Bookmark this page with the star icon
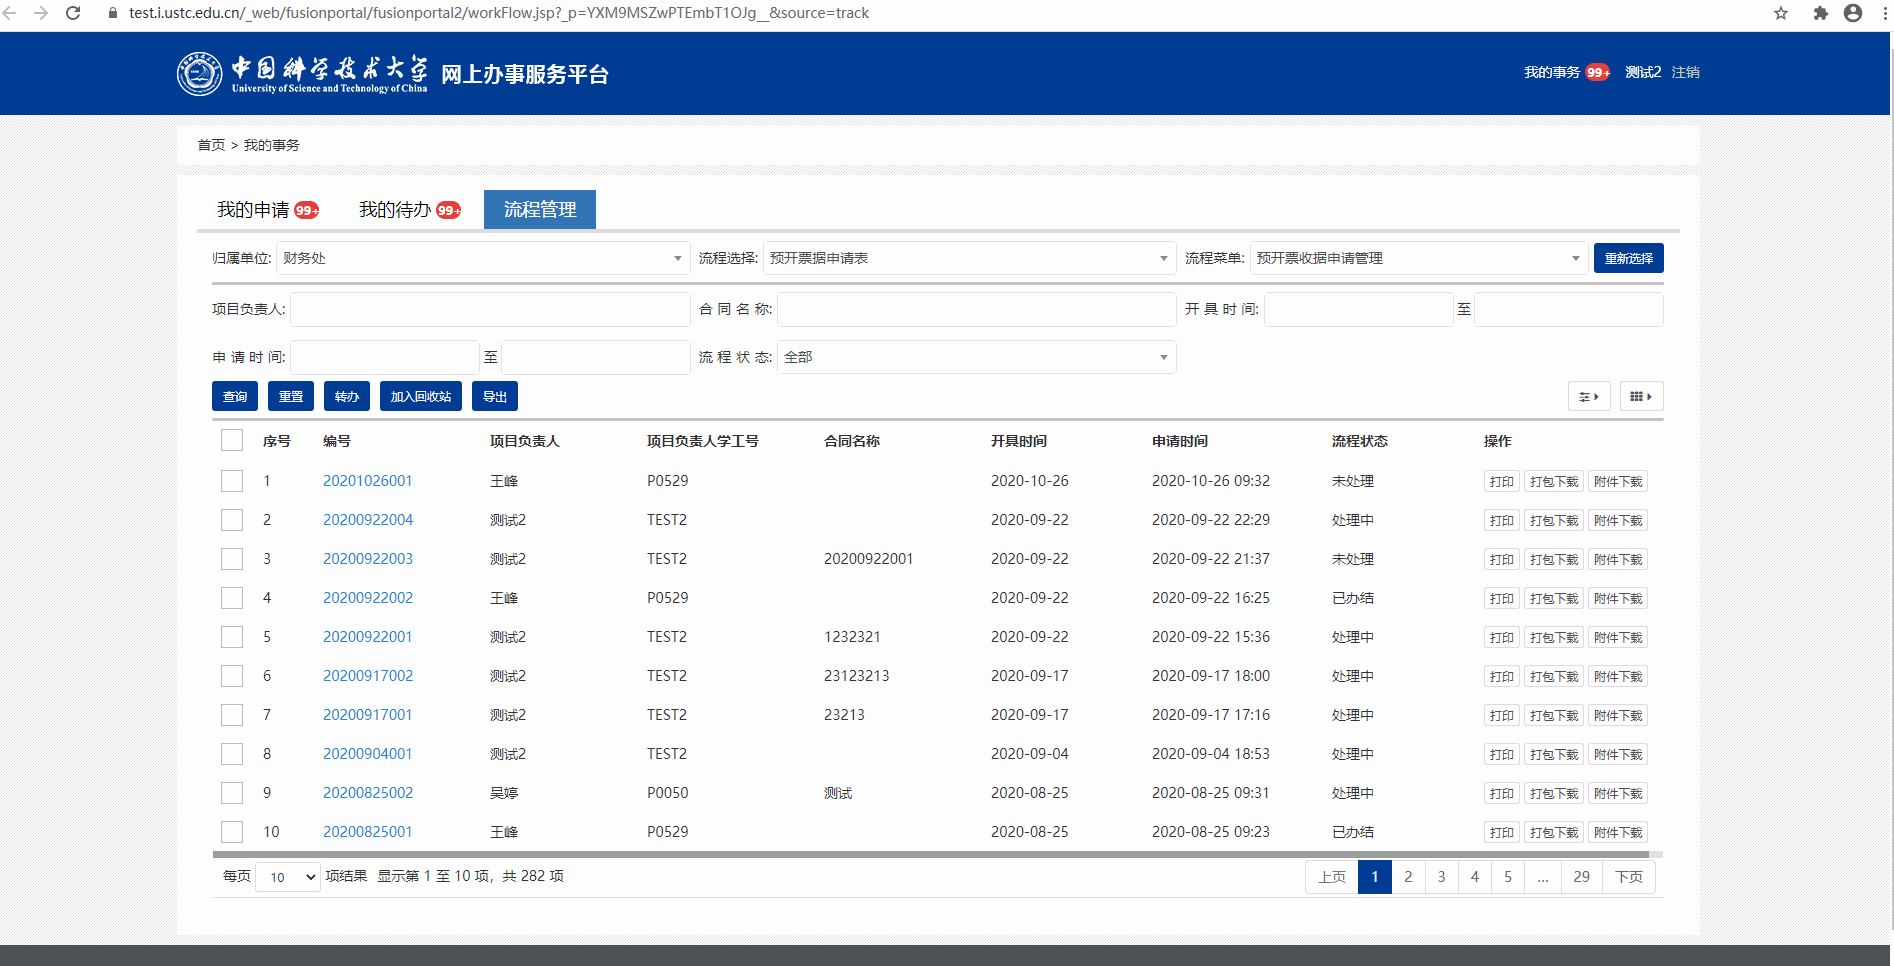 point(1781,13)
